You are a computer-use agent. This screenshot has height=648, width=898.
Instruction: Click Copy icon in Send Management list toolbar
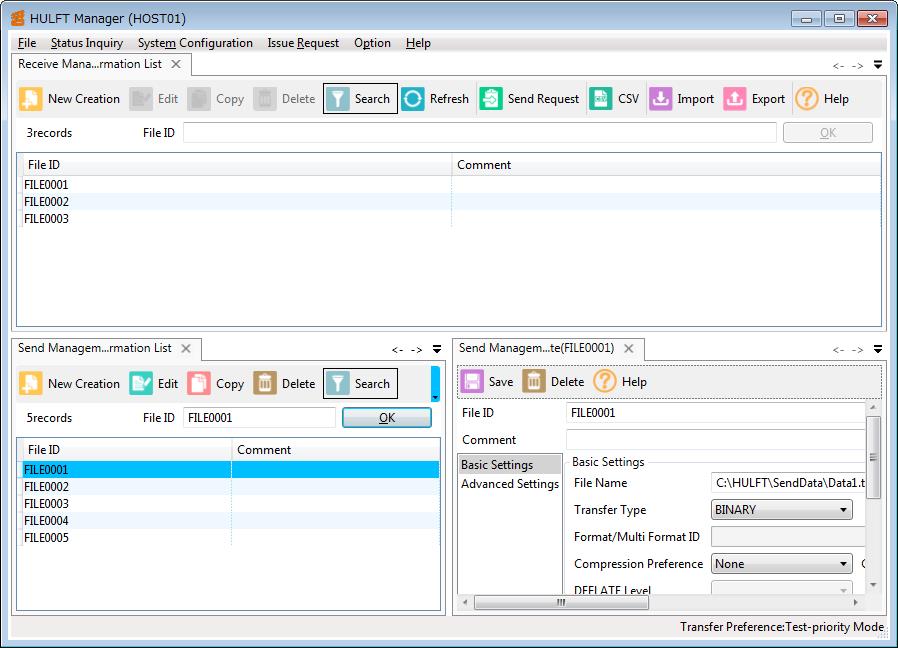199,384
